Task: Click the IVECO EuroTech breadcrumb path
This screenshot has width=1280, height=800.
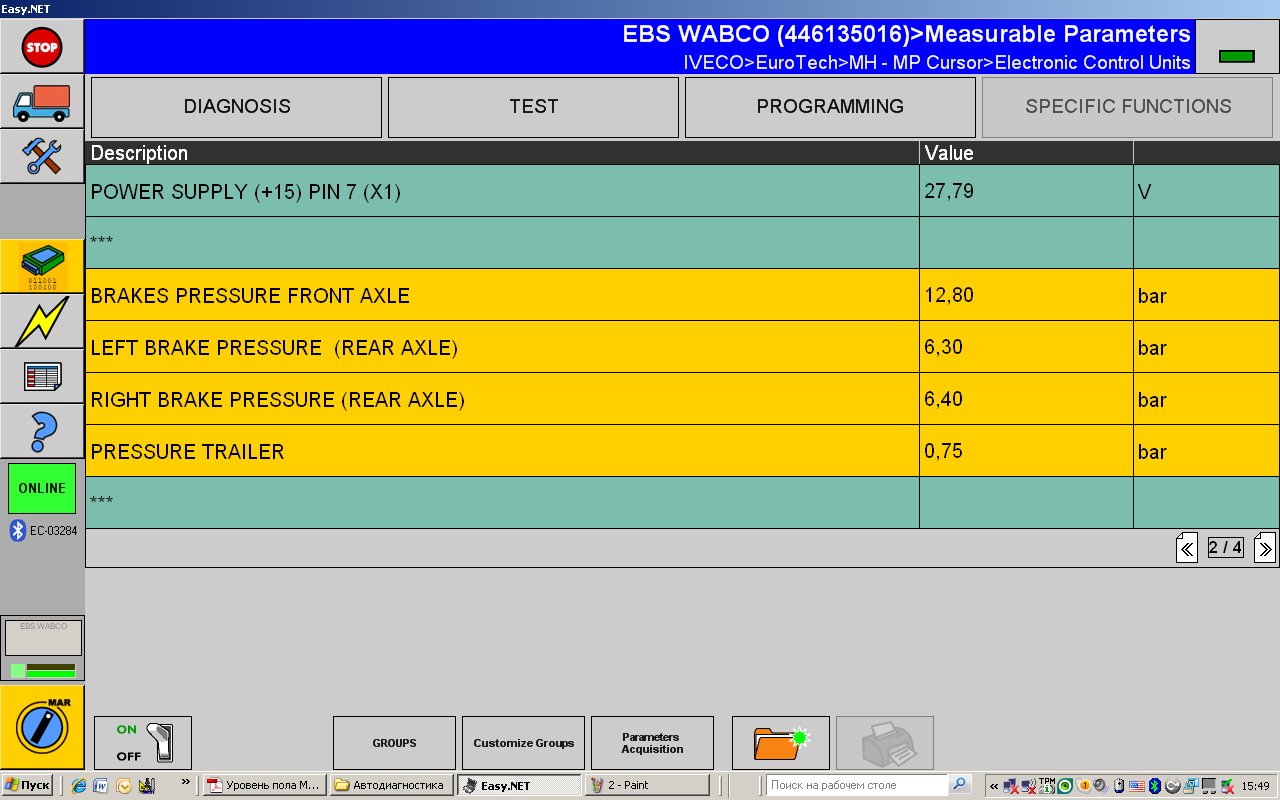Action: 937,62
